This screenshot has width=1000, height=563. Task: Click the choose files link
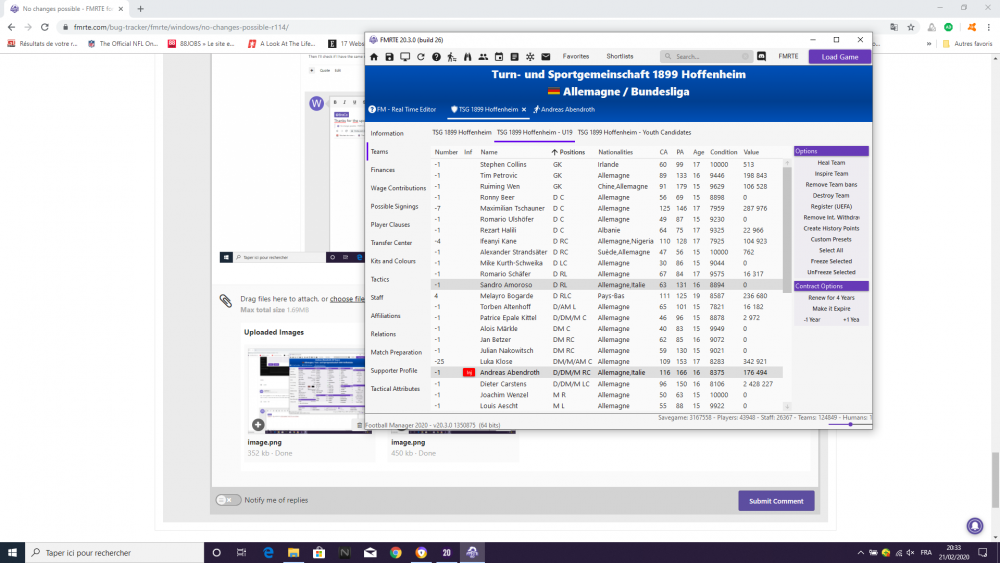347,298
